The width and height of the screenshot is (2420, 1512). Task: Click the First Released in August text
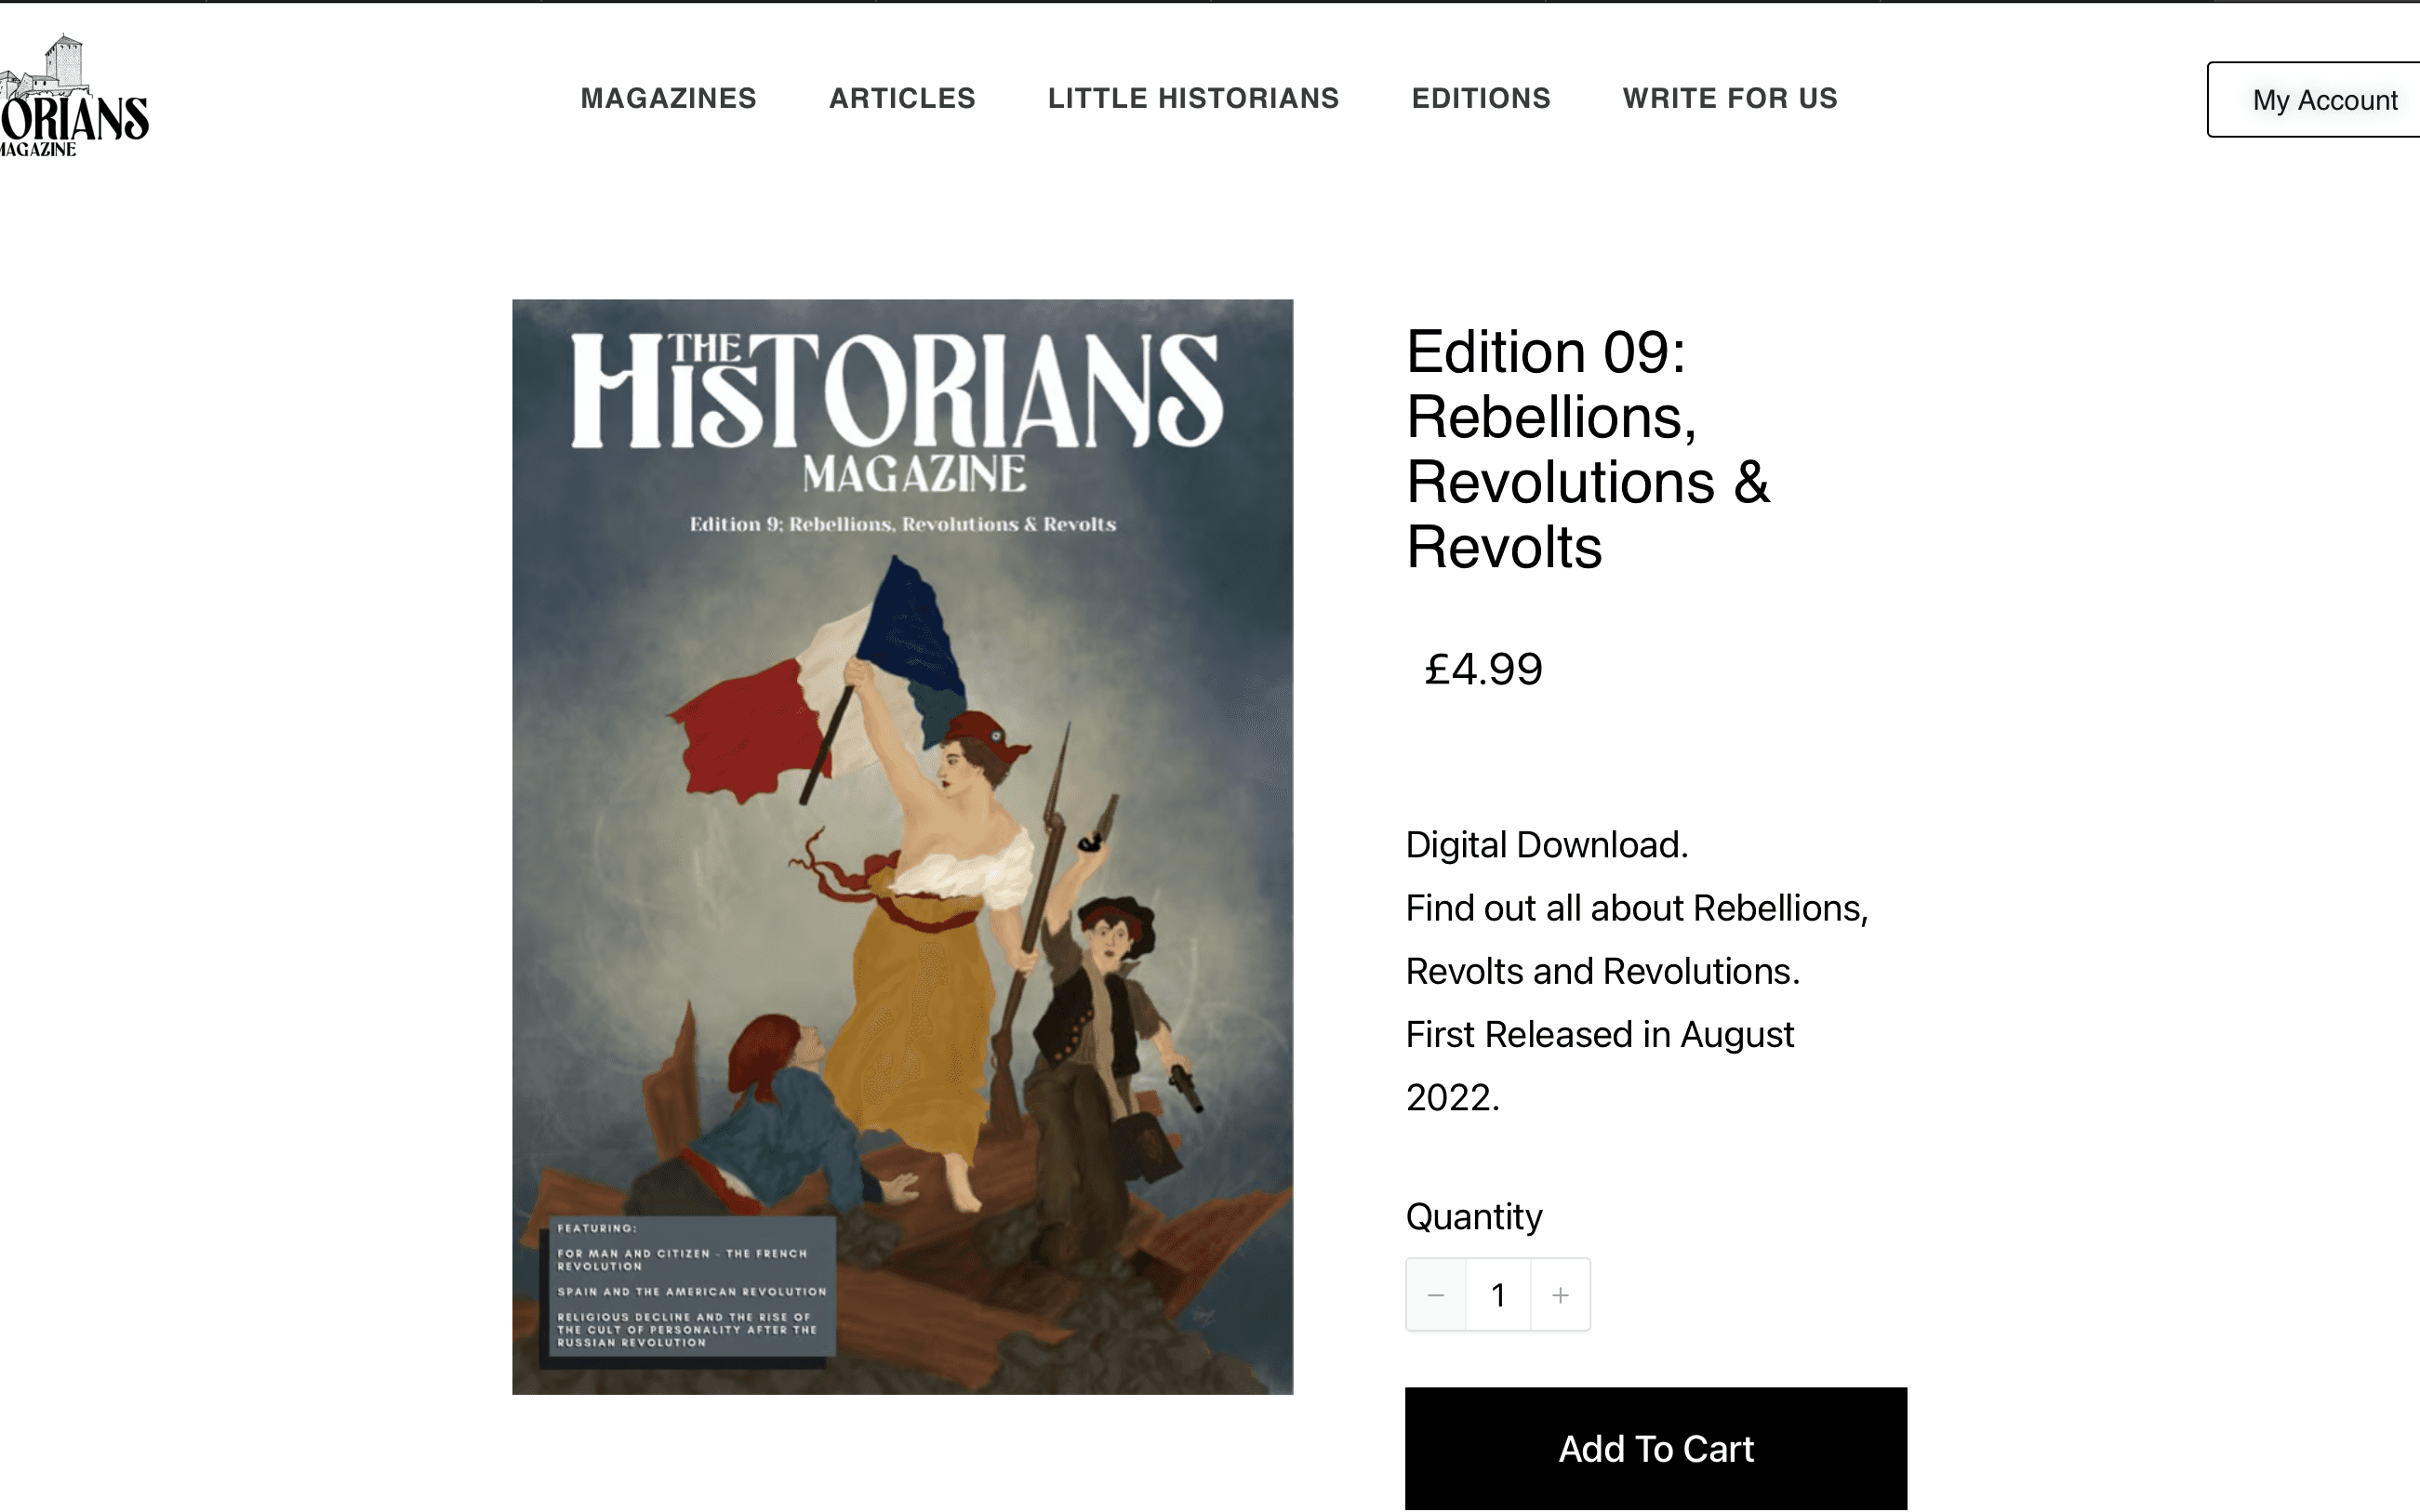[x=1600, y=1034]
